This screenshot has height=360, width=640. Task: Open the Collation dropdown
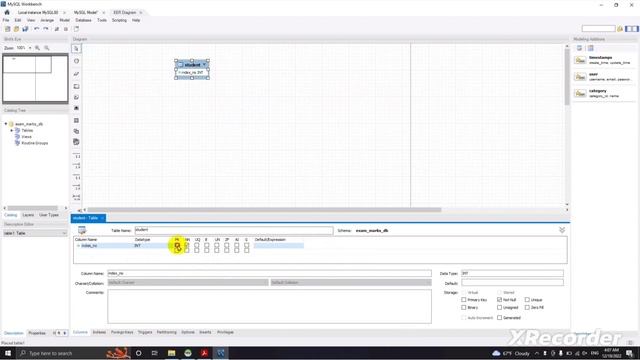pyautogui.click(x=351, y=282)
